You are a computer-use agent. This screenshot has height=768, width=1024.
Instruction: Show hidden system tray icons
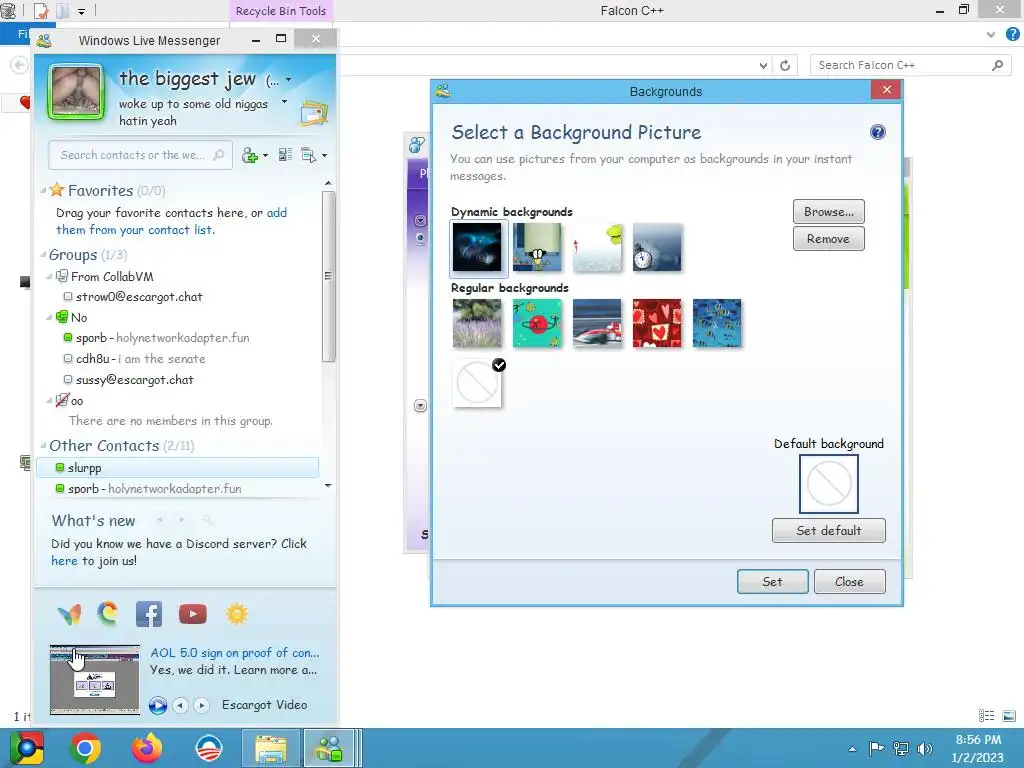(852, 749)
